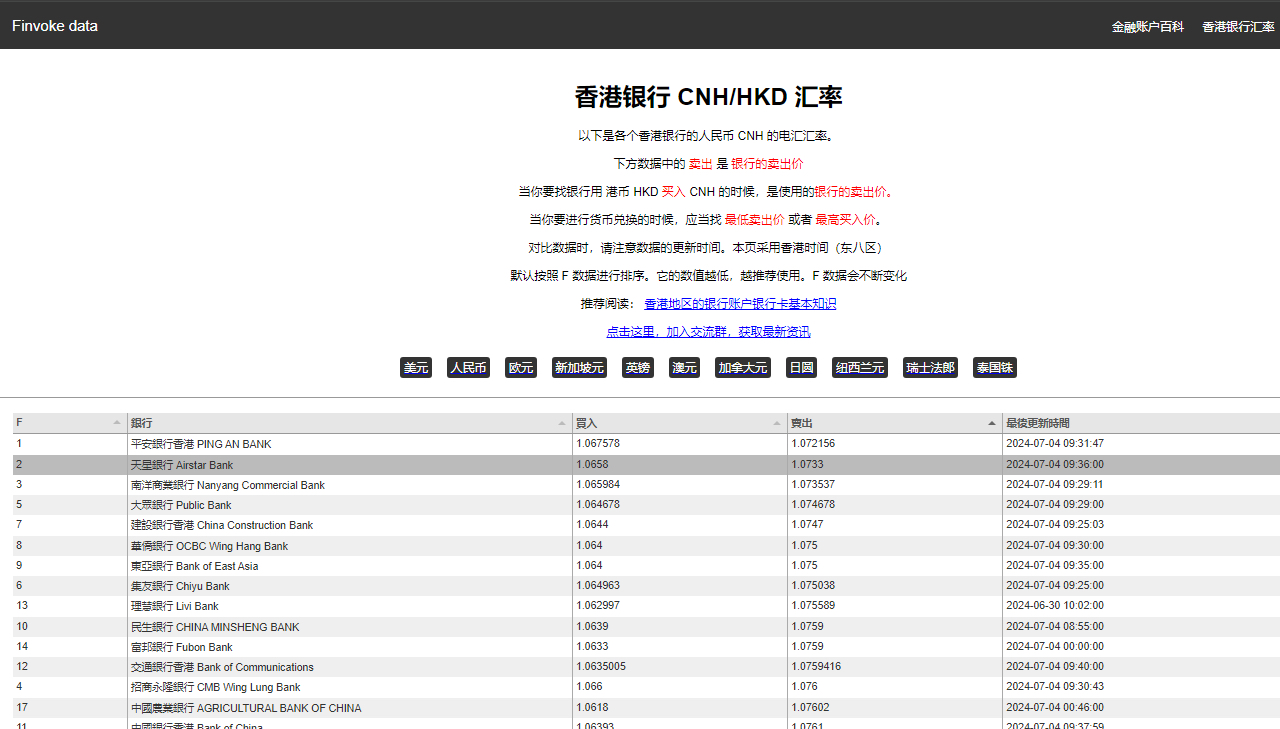Viewport: 1280px width, 729px height.
Task: Select the 英镑 currency button
Action: pos(638,368)
